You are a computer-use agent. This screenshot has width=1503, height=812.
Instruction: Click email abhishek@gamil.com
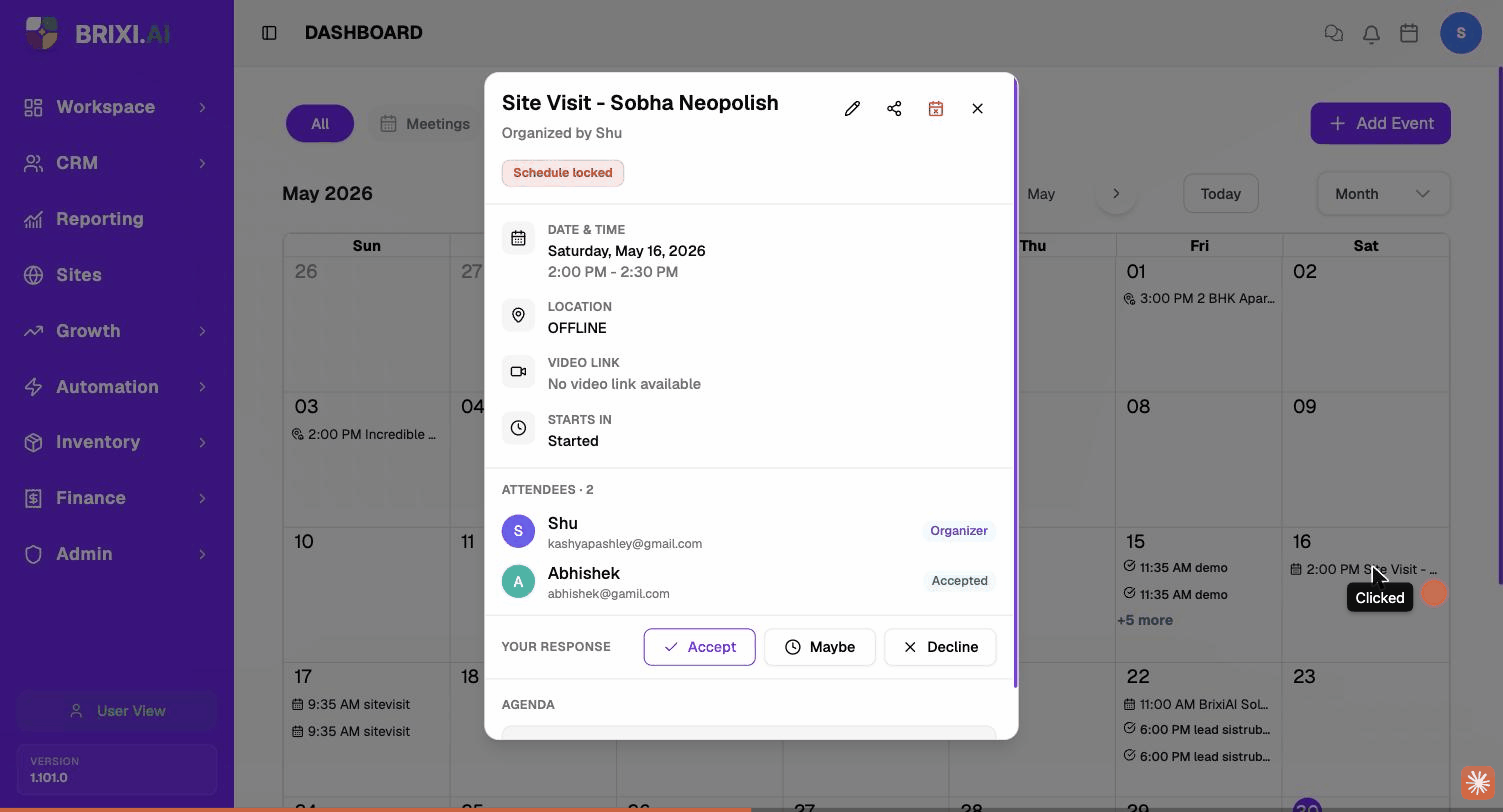click(609, 594)
